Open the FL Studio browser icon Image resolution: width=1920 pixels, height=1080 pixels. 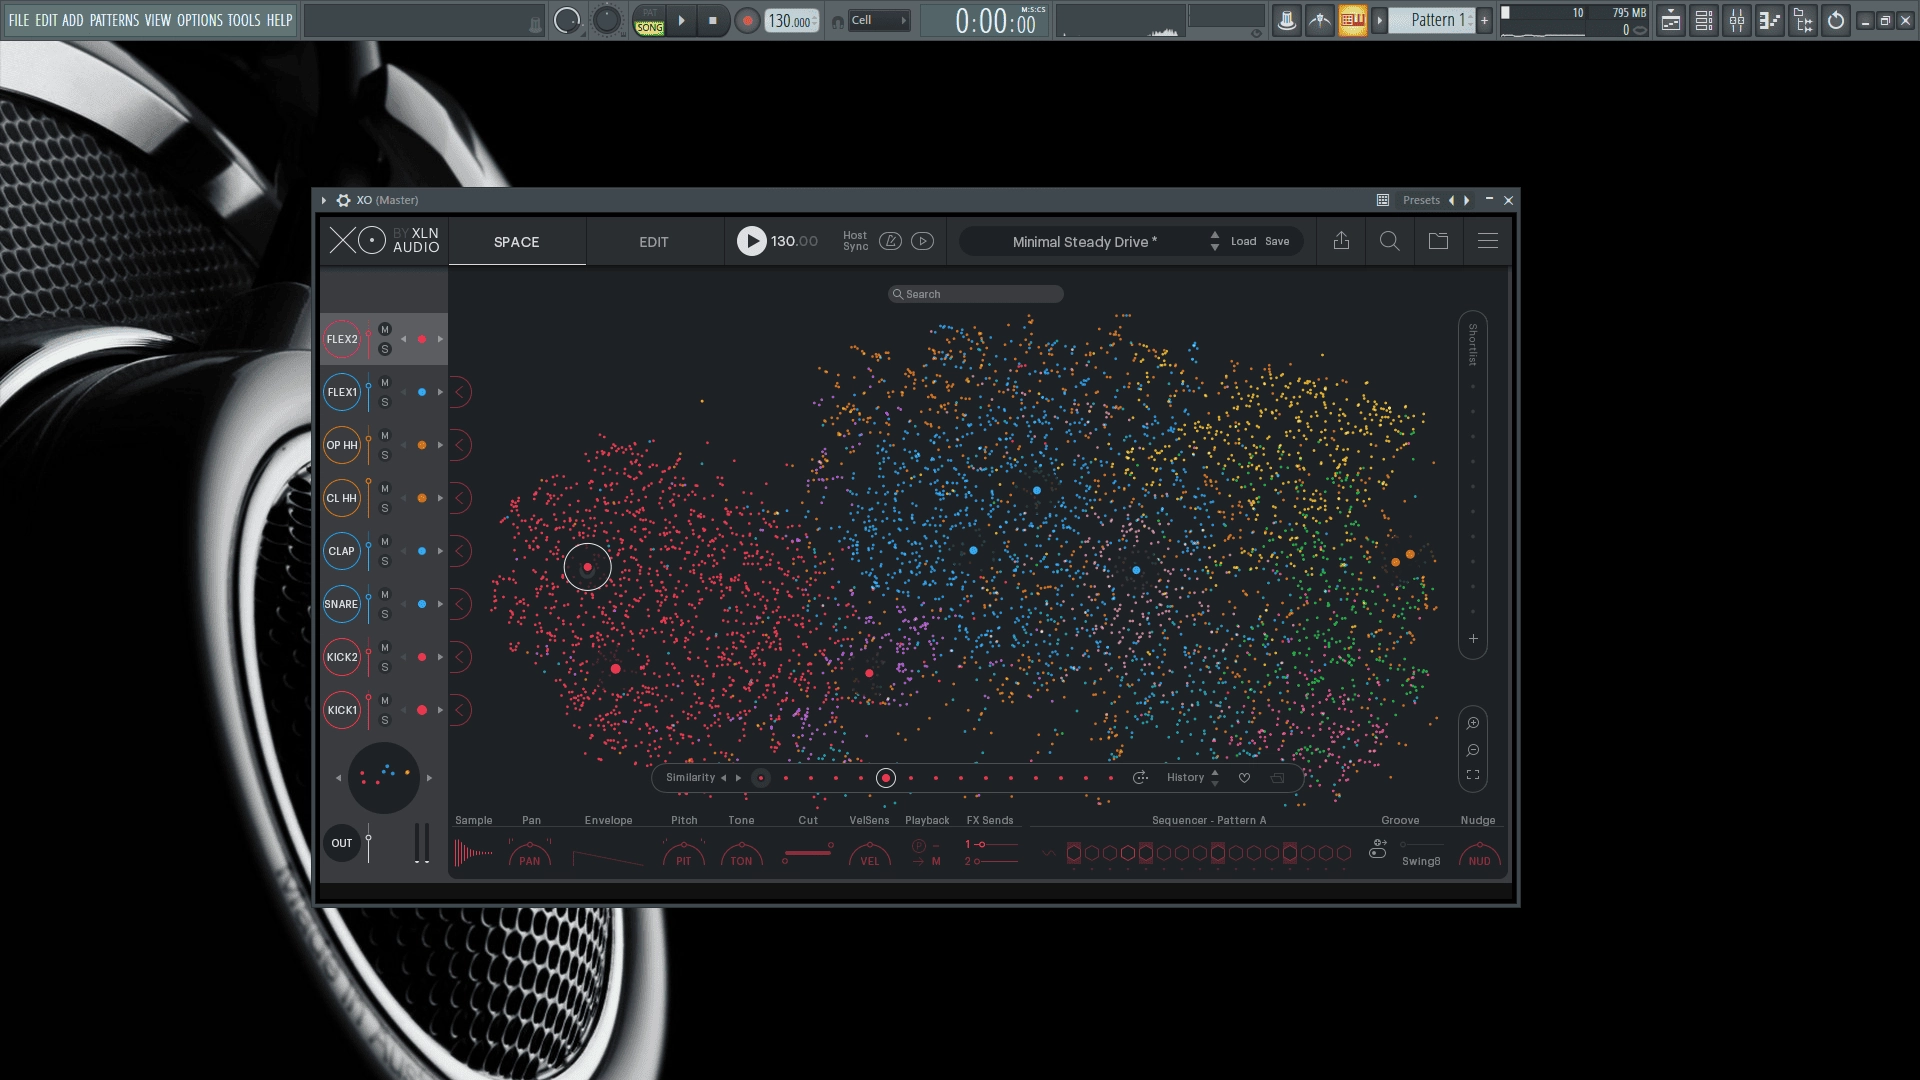(1803, 20)
